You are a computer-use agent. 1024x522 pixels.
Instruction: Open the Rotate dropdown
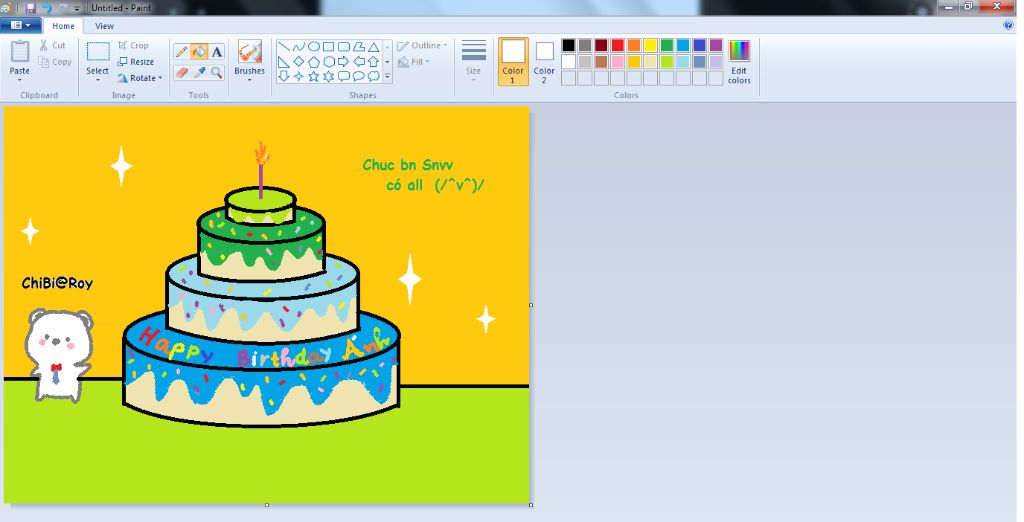point(140,78)
